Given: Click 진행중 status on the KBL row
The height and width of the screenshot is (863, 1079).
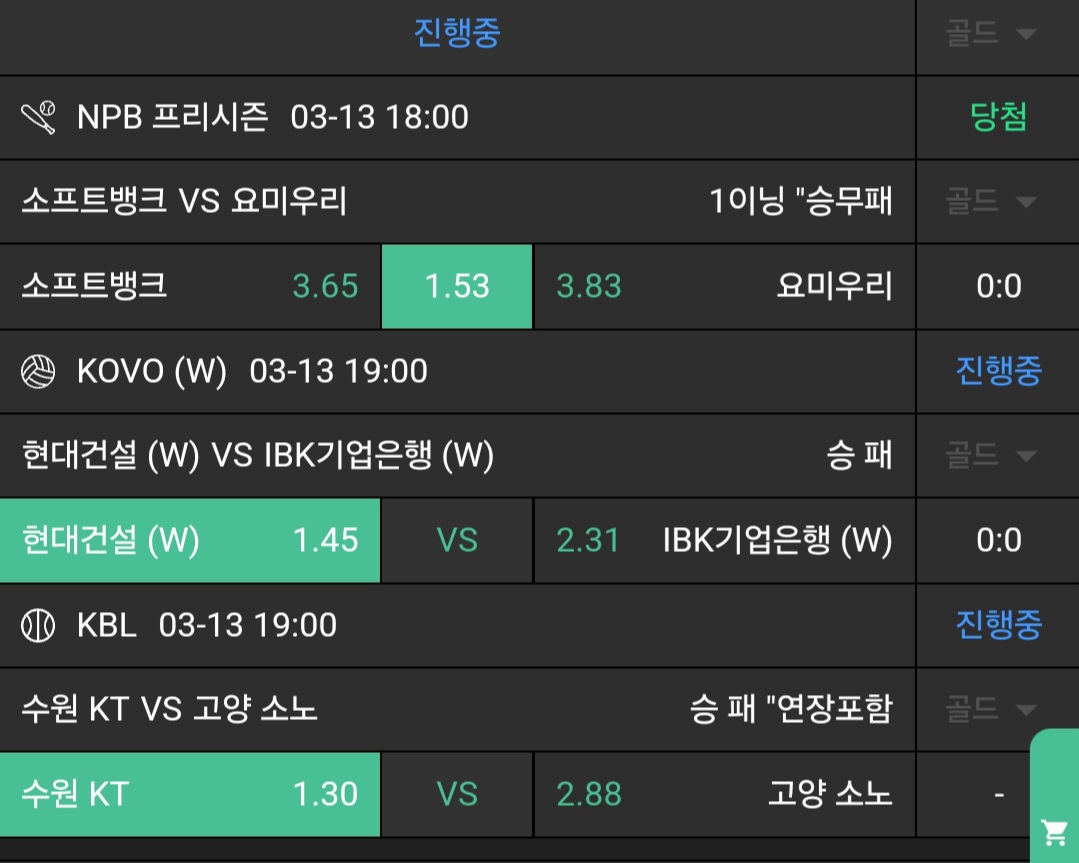Looking at the screenshot, I should [x=998, y=626].
